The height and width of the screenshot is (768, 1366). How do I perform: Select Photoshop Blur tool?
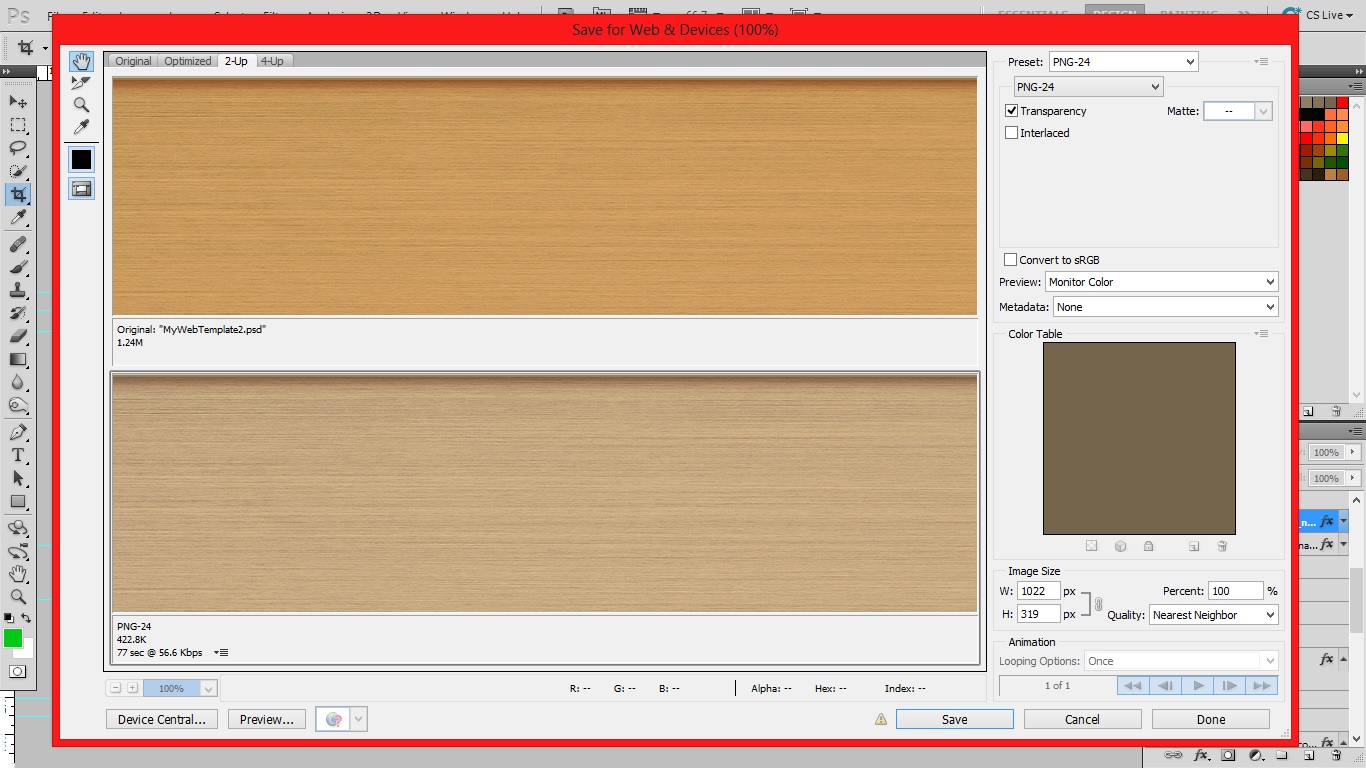click(18, 382)
